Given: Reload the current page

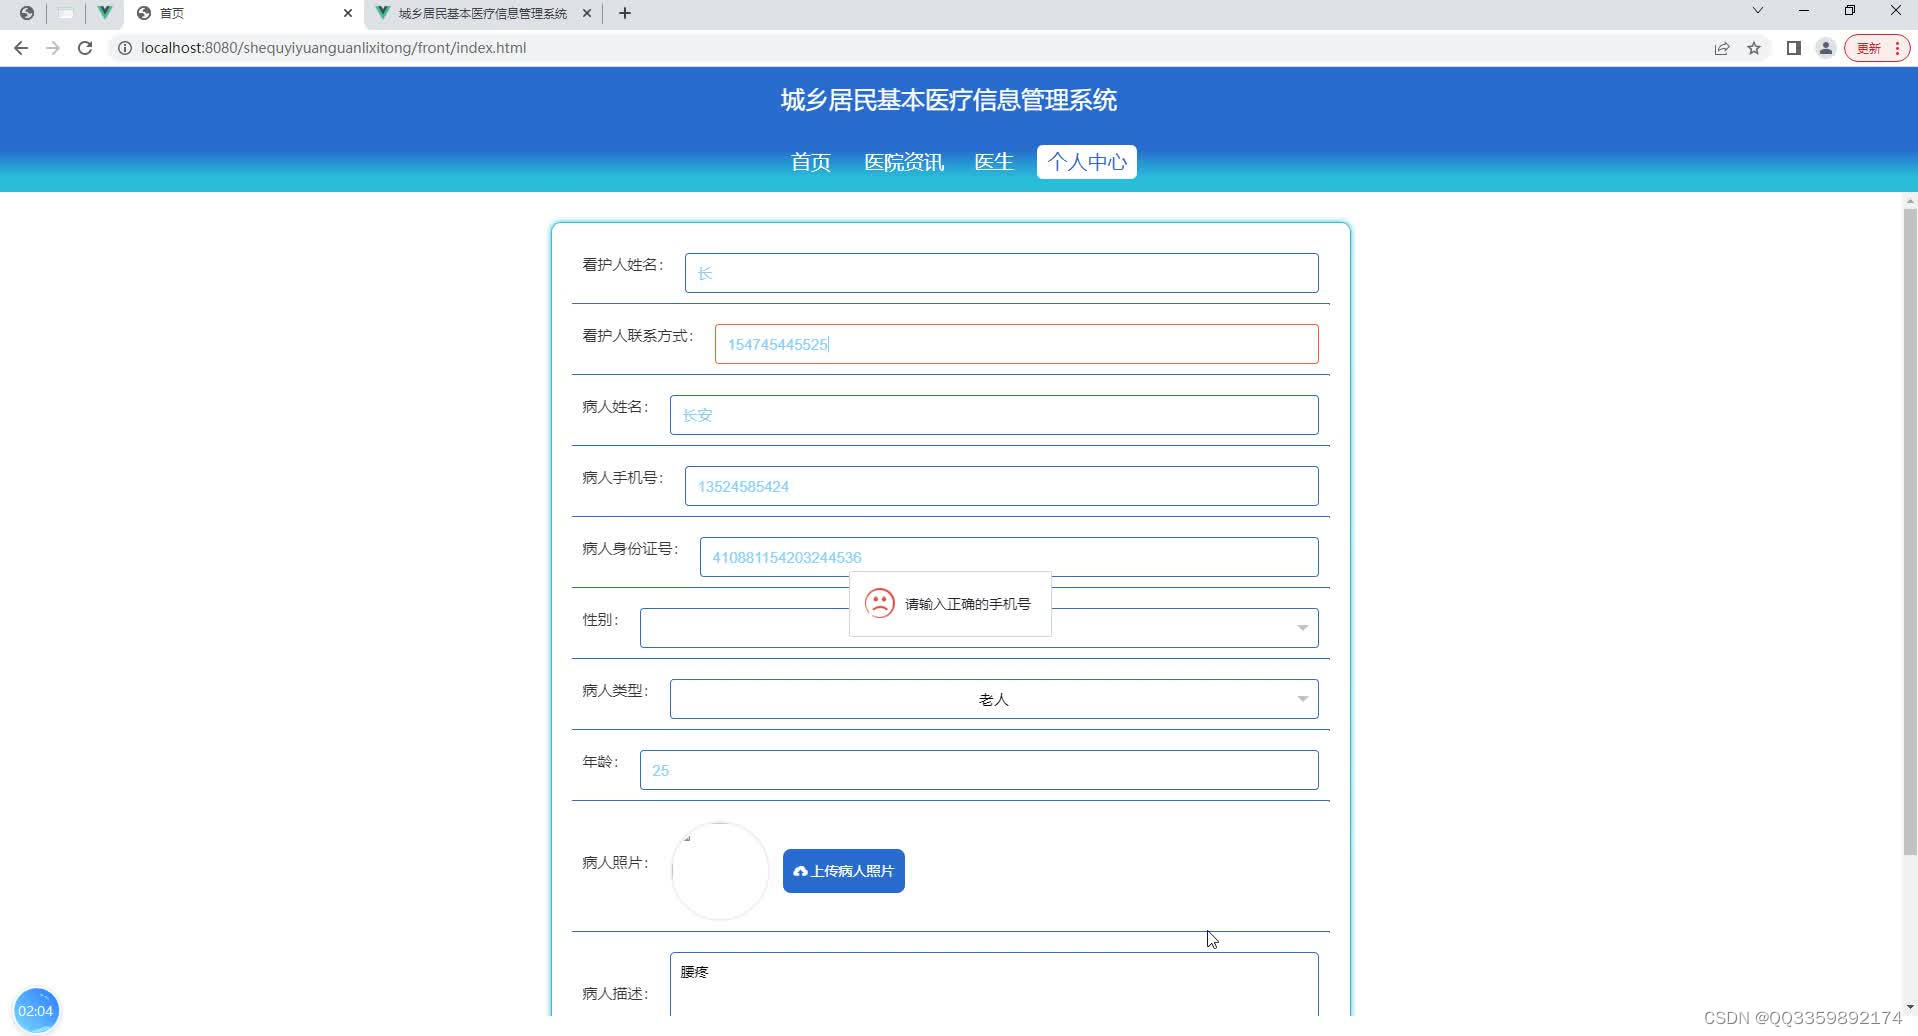Looking at the screenshot, I should click(x=85, y=48).
